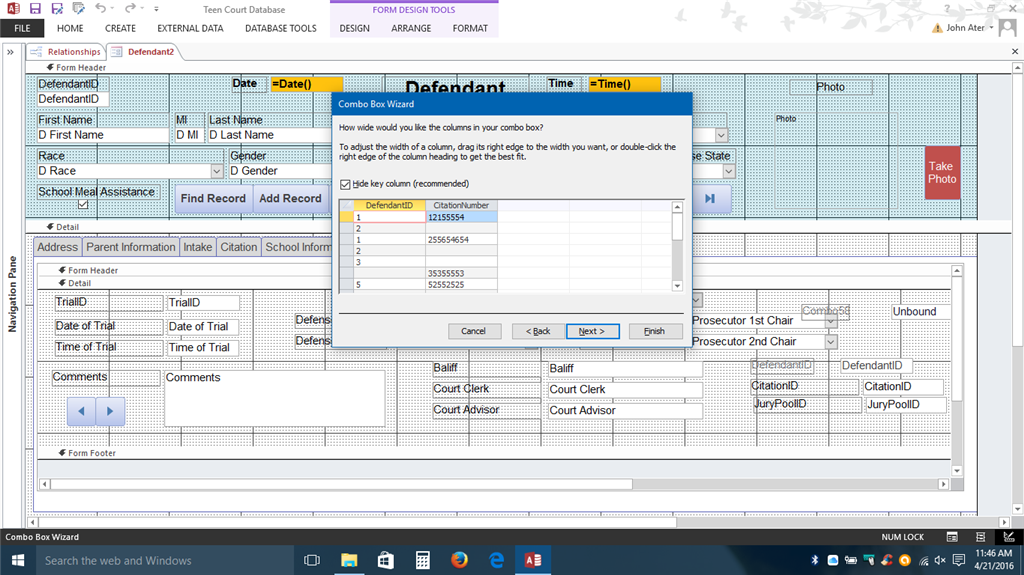Click the Back button in wizard
The width and height of the screenshot is (1024, 575).
(x=538, y=331)
